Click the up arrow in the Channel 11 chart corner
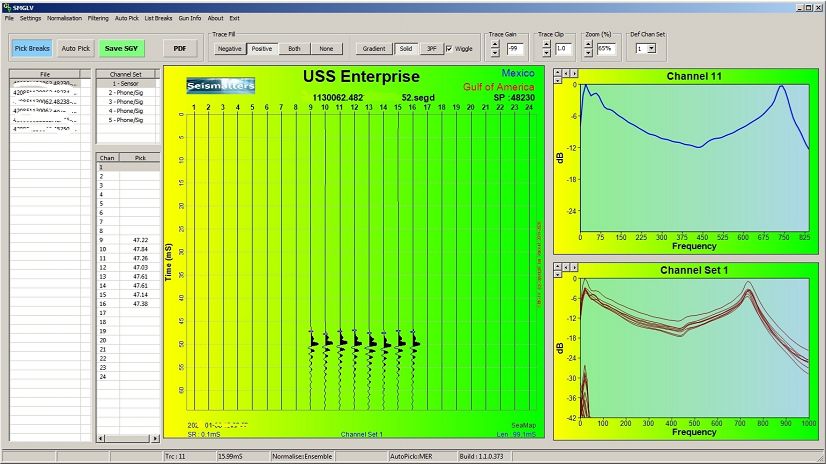 557,73
